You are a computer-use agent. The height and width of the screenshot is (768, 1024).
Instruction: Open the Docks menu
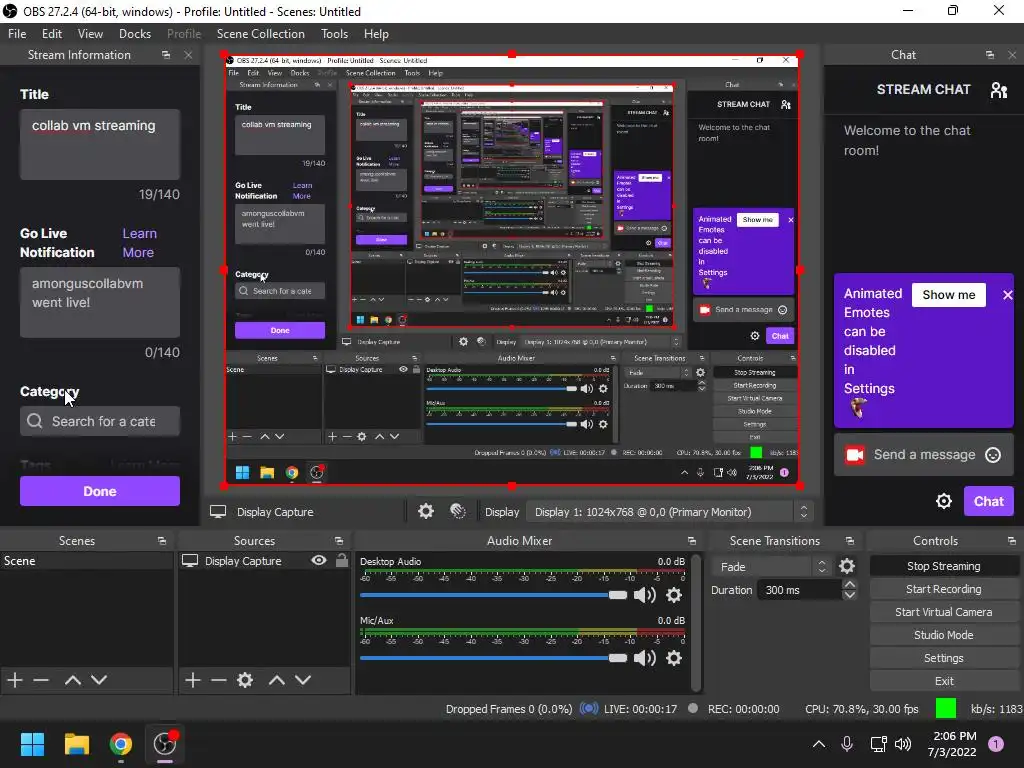click(x=135, y=34)
